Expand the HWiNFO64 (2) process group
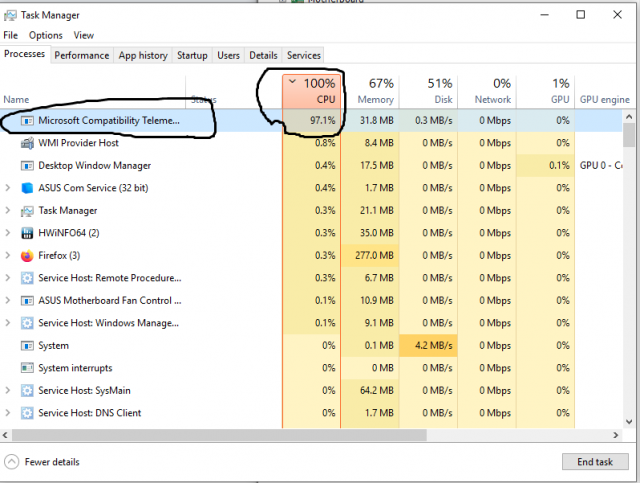 tap(9, 233)
